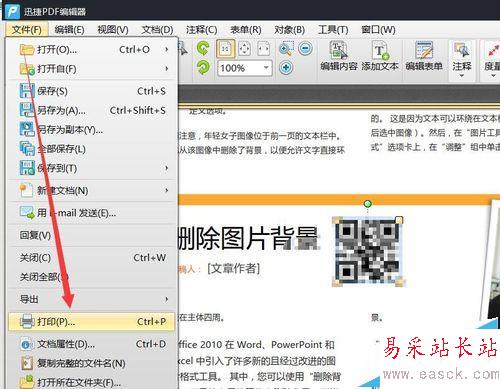Screen dimensions: 500x389
Task: Click the fit page icon
Action: 244,49
